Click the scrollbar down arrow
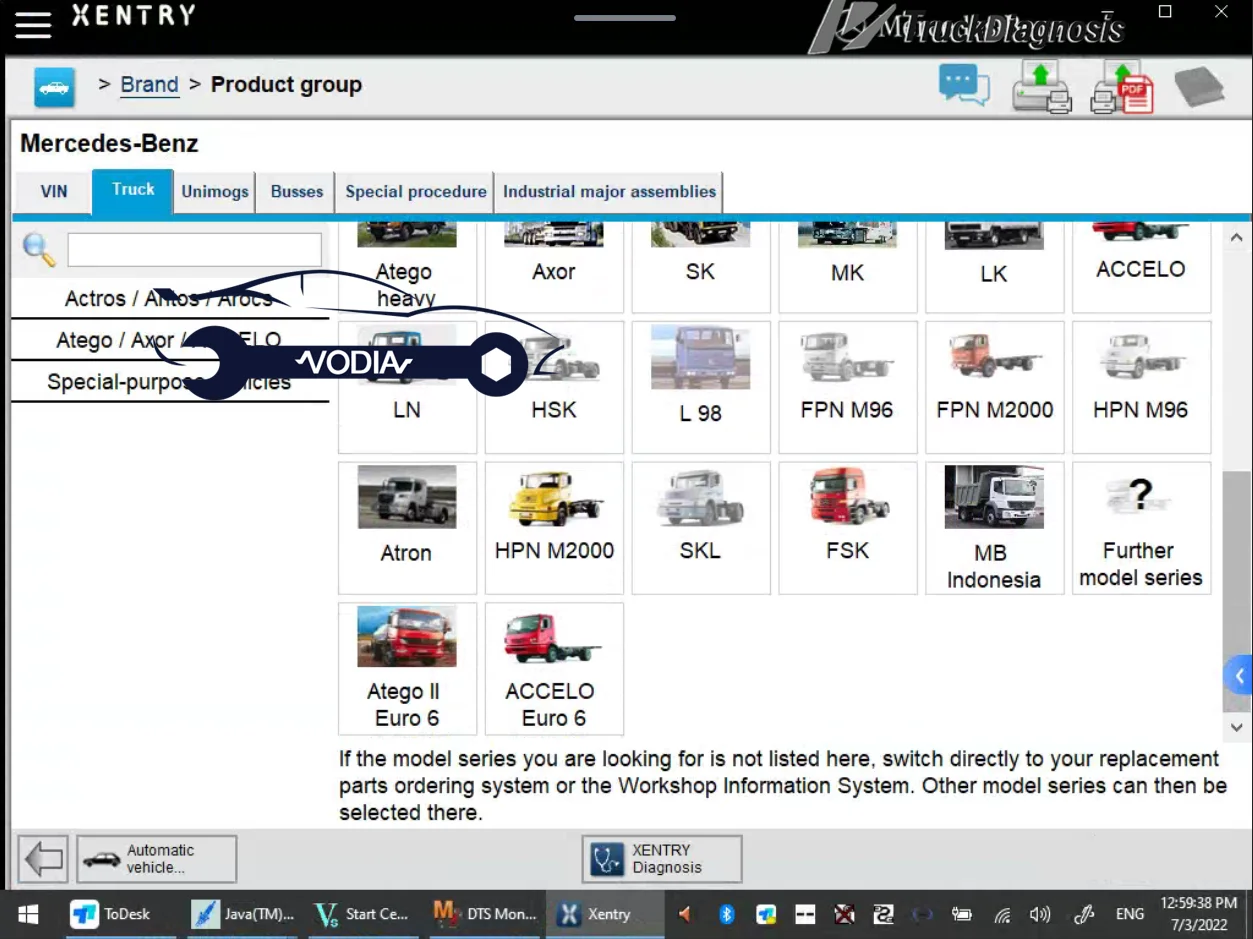The width and height of the screenshot is (1253, 939). pos(1237,727)
